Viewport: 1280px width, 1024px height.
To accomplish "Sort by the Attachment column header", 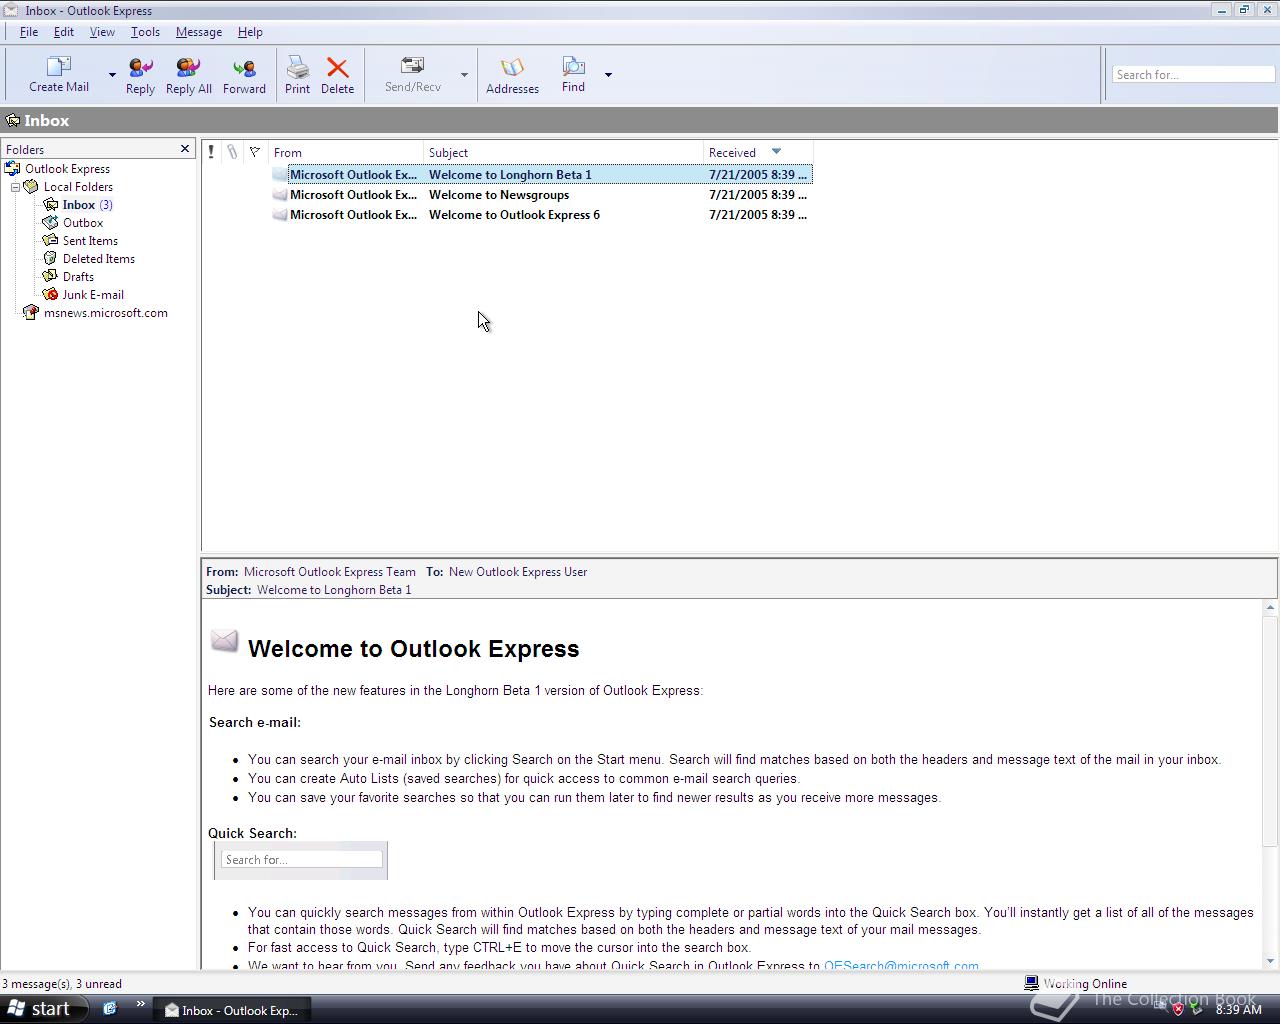I will tap(232, 152).
